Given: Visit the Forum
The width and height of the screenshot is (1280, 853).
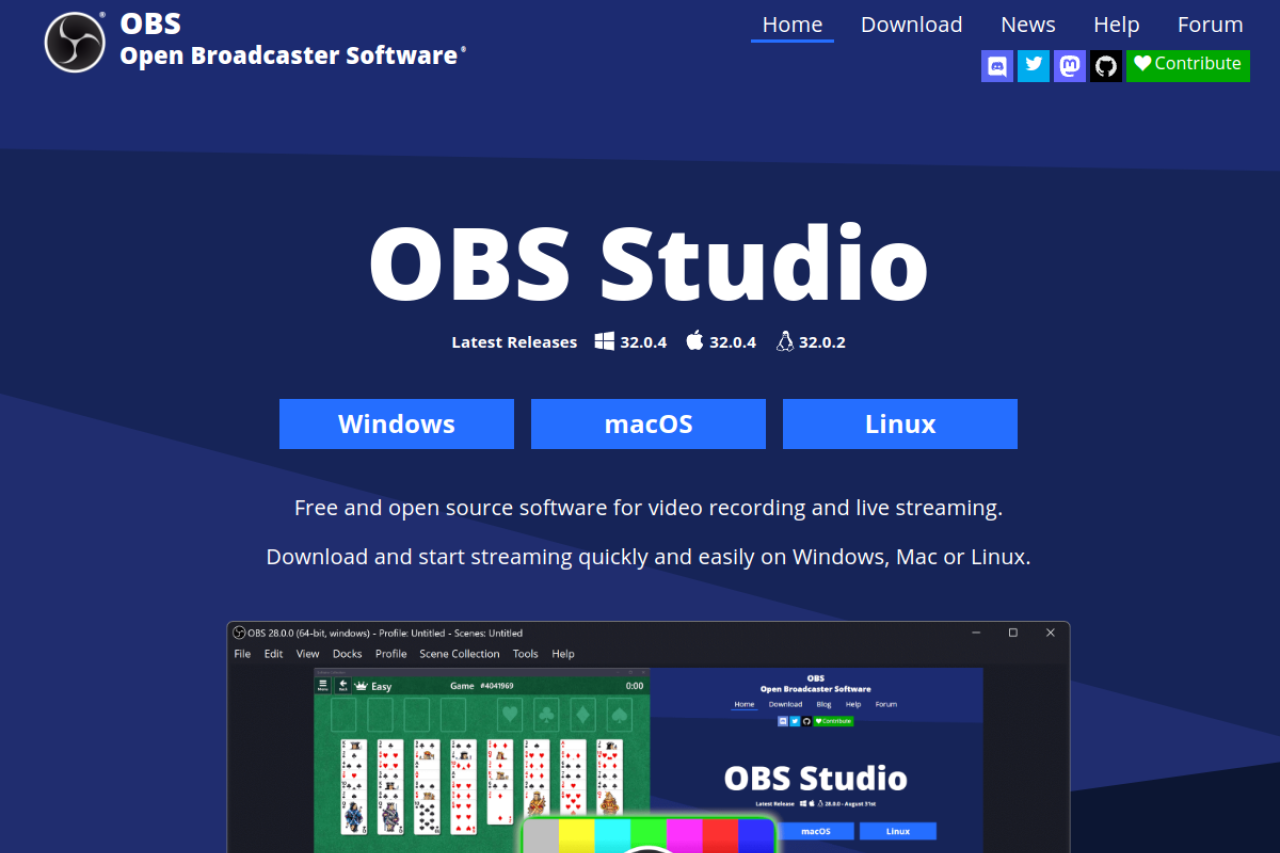Looking at the screenshot, I should pos(1209,24).
